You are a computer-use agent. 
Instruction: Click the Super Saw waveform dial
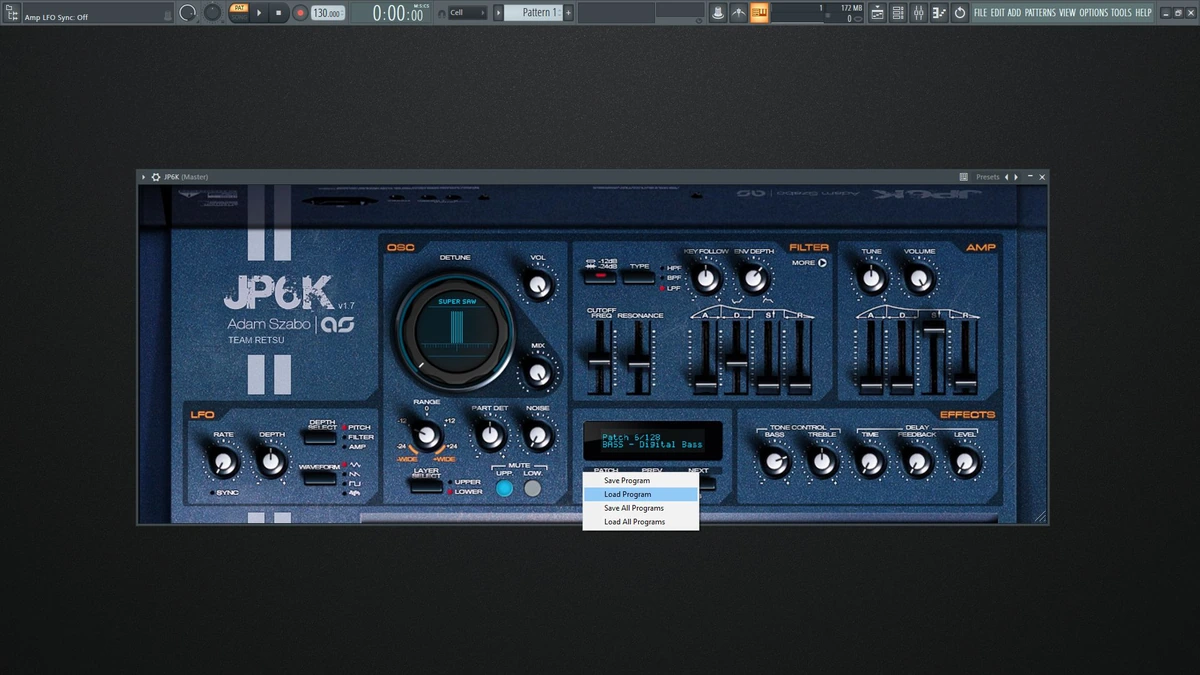coord(454,331)
